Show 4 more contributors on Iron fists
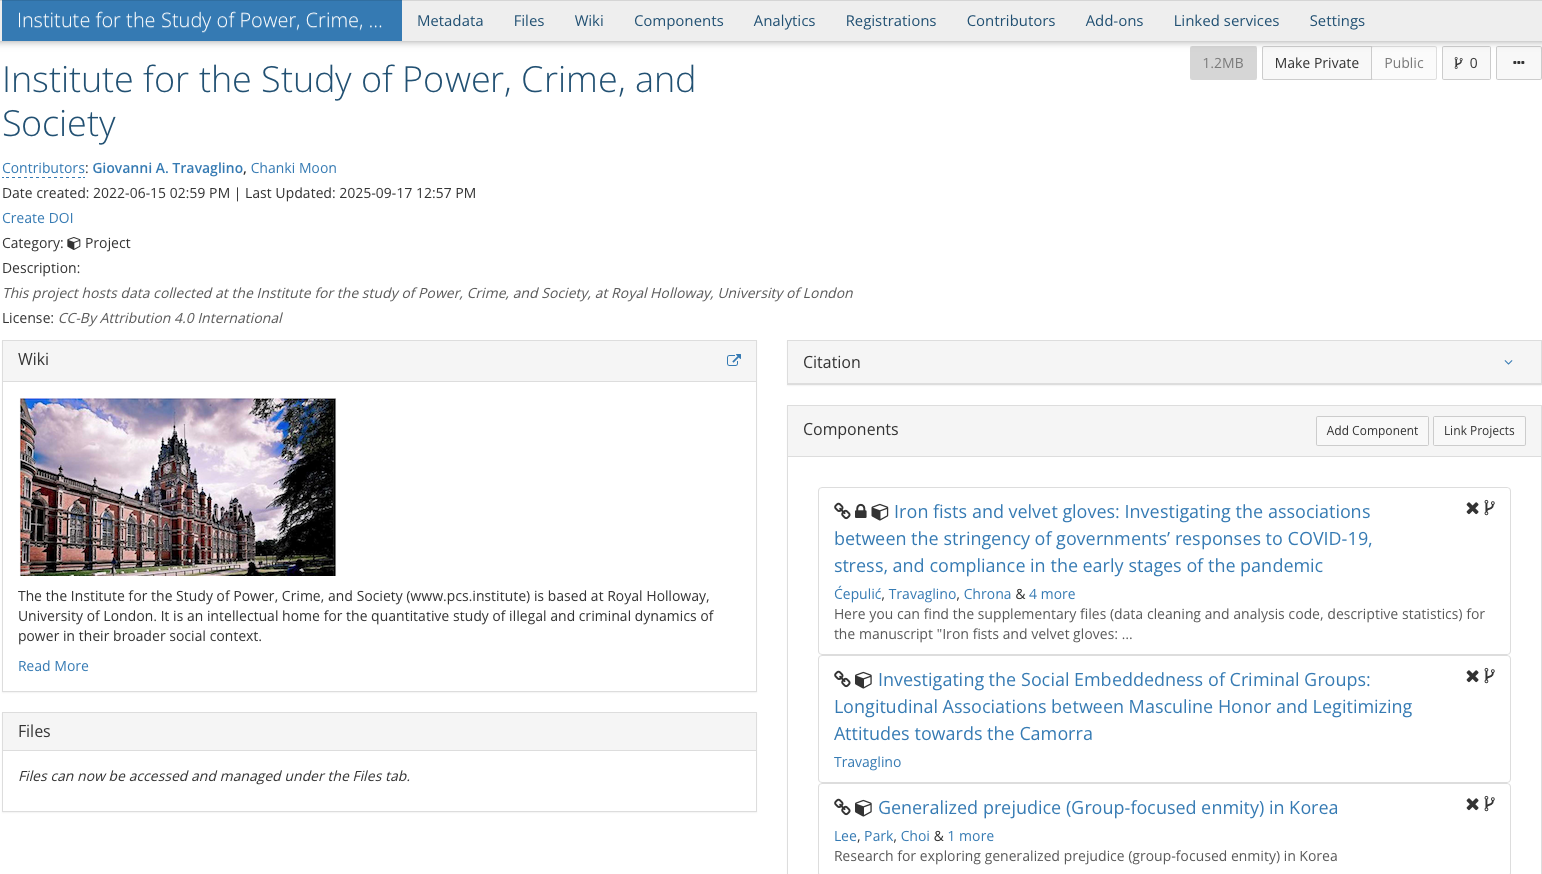This screenshot has width=1542, height=874. click(x=1052, y=594)
